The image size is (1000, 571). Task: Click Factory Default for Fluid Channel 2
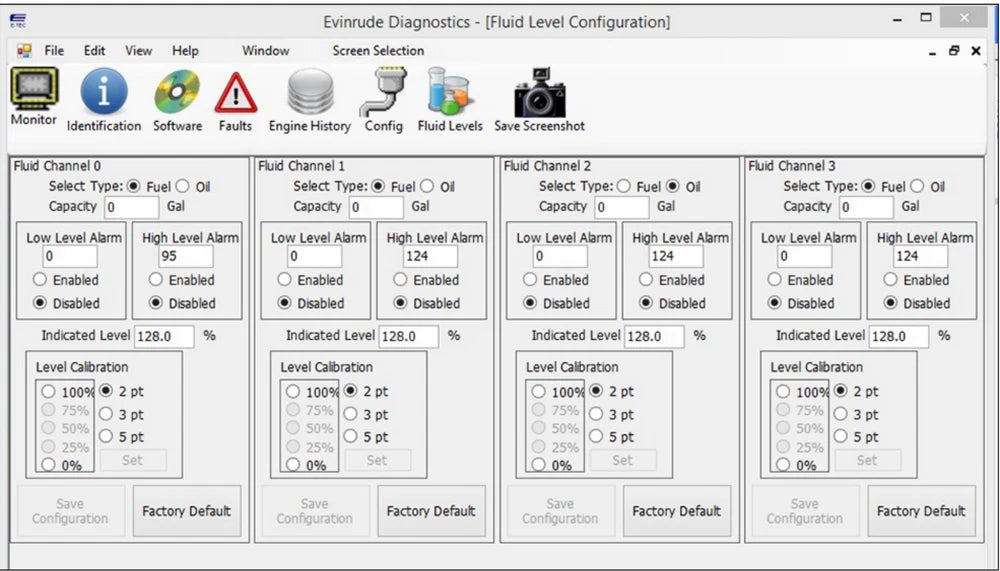tap(677, 511)
